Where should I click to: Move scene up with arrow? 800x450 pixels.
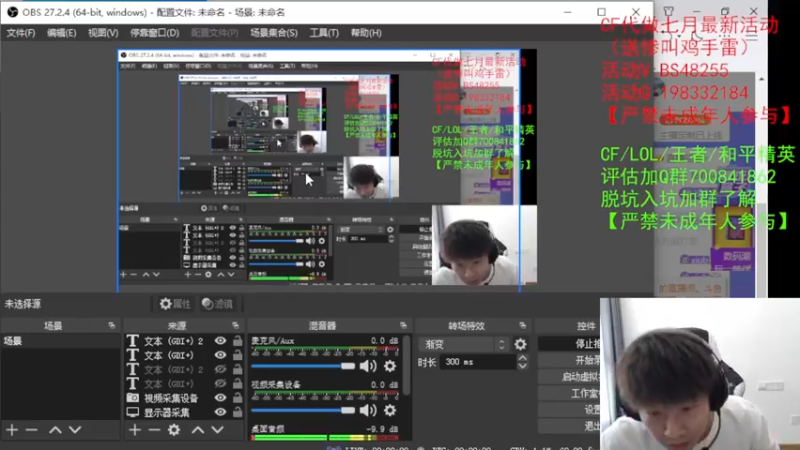[55, 430]
